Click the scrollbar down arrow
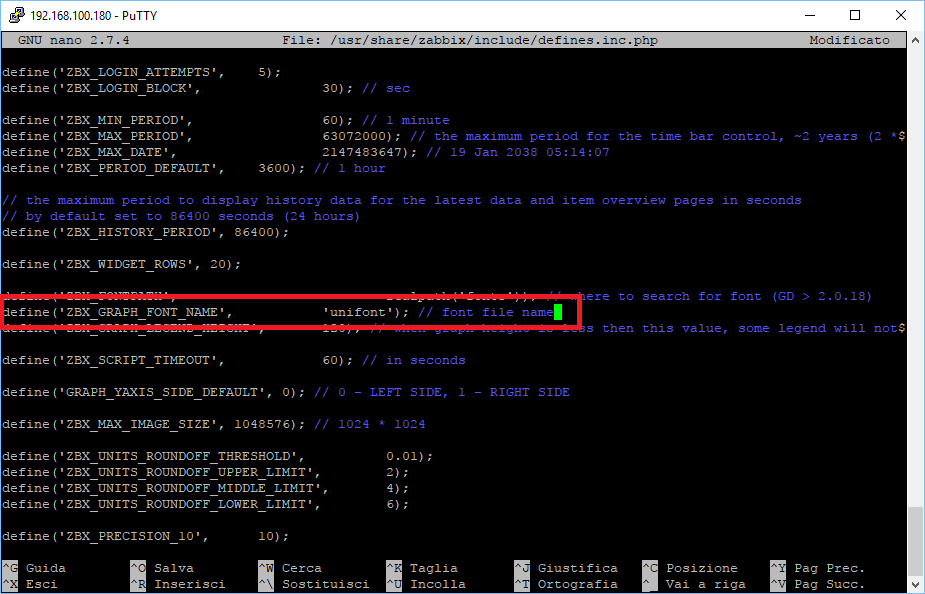Image resolution: width=925 pixels, height=594 pixels. [915, 585]
